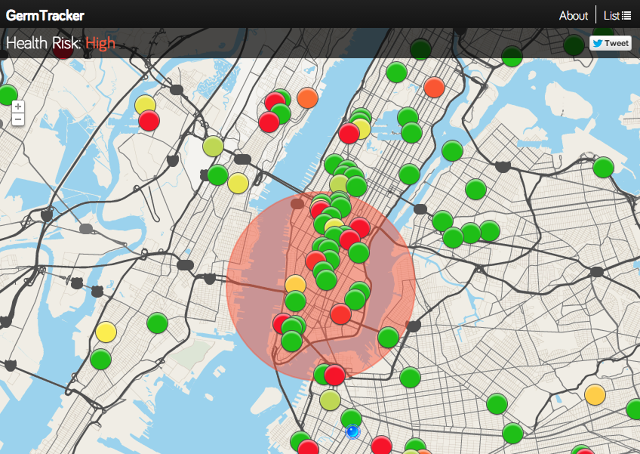Select the orange-red marker near top center

pyautogui.click(x=434, y=87)
